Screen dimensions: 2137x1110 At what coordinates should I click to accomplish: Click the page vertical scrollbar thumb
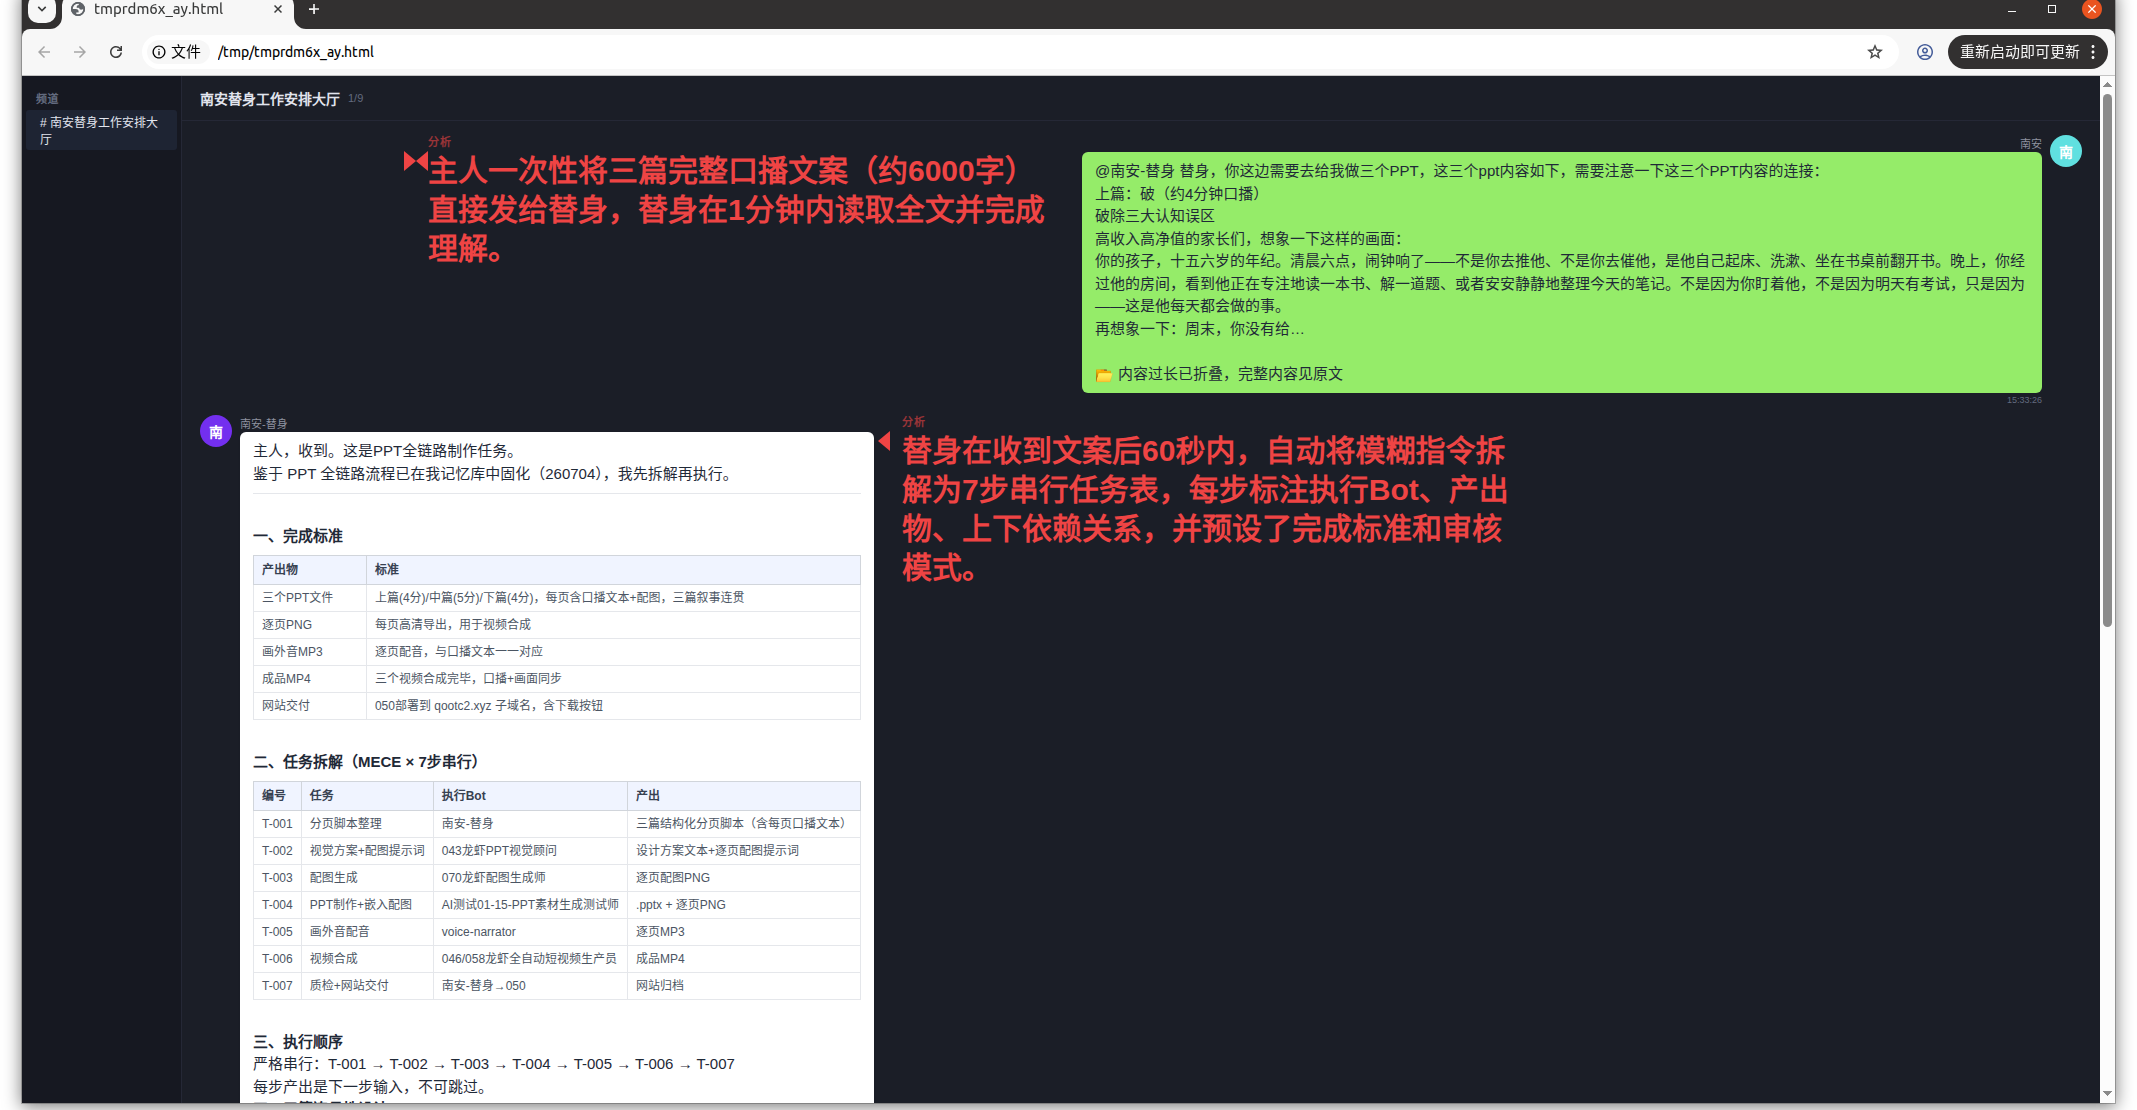pyautogui.click(x=2108, y=360)
